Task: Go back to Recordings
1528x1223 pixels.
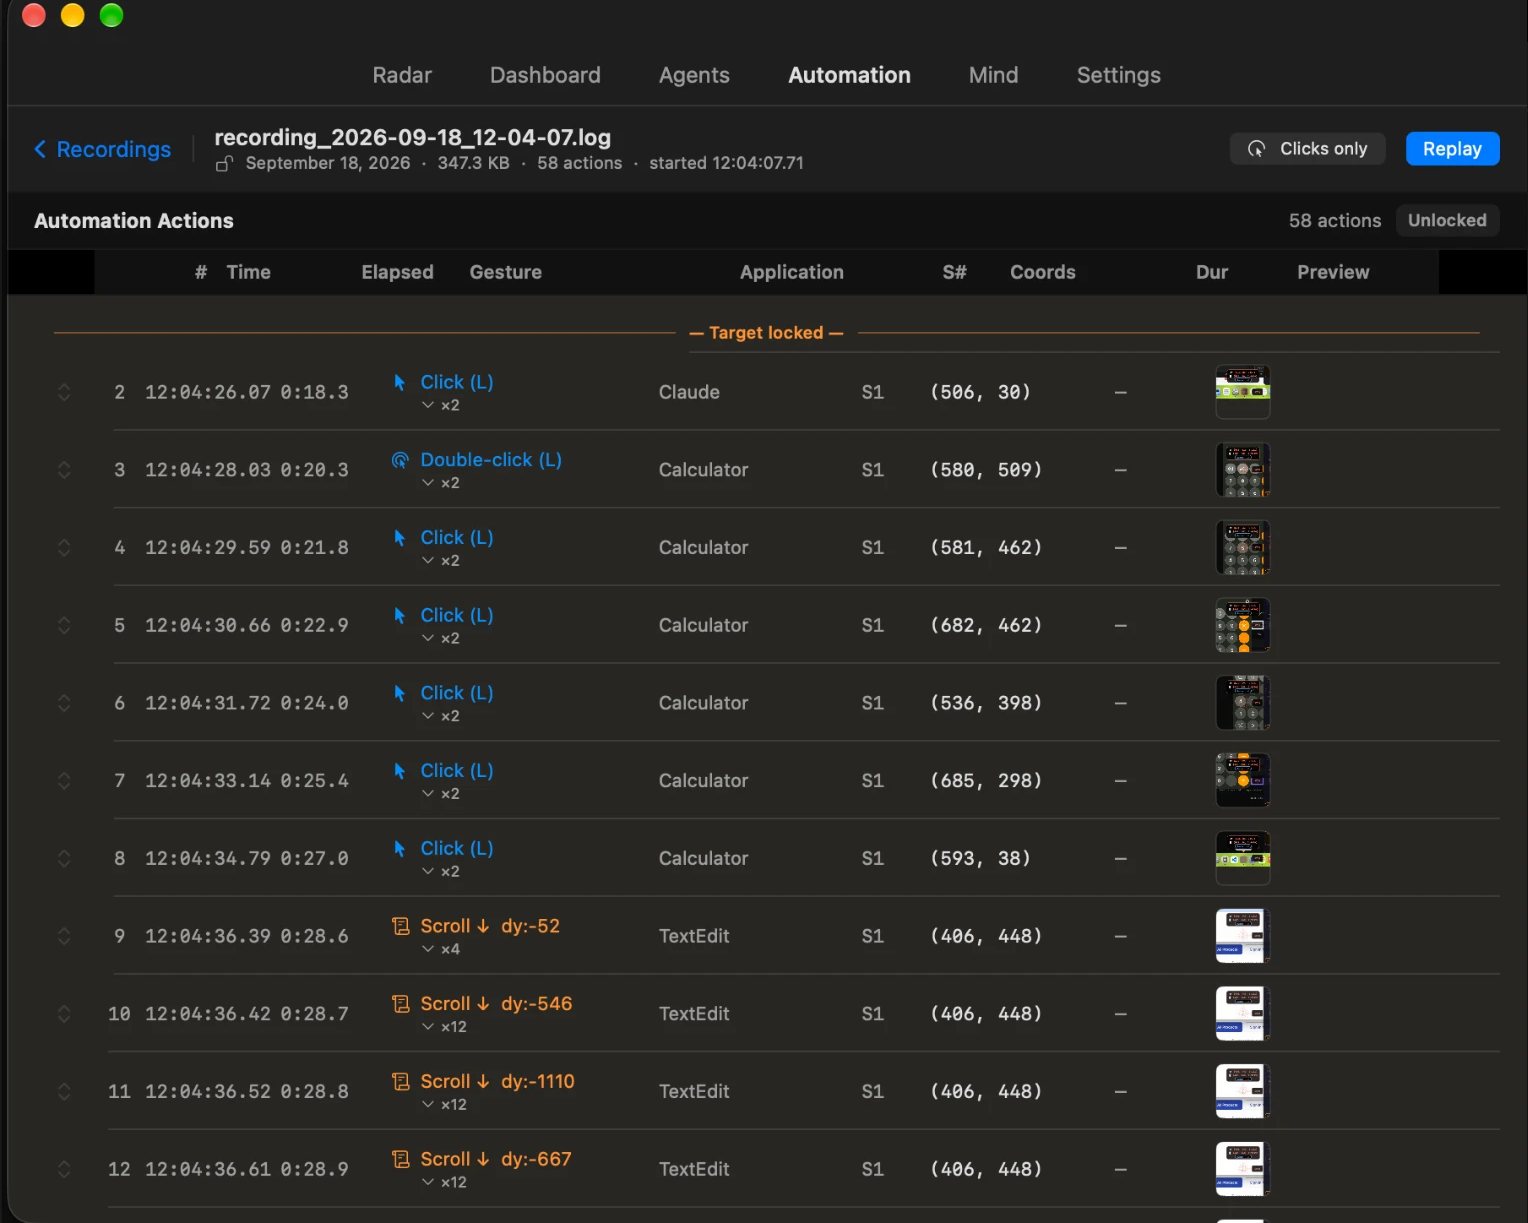Action: (x=102, y=149)
